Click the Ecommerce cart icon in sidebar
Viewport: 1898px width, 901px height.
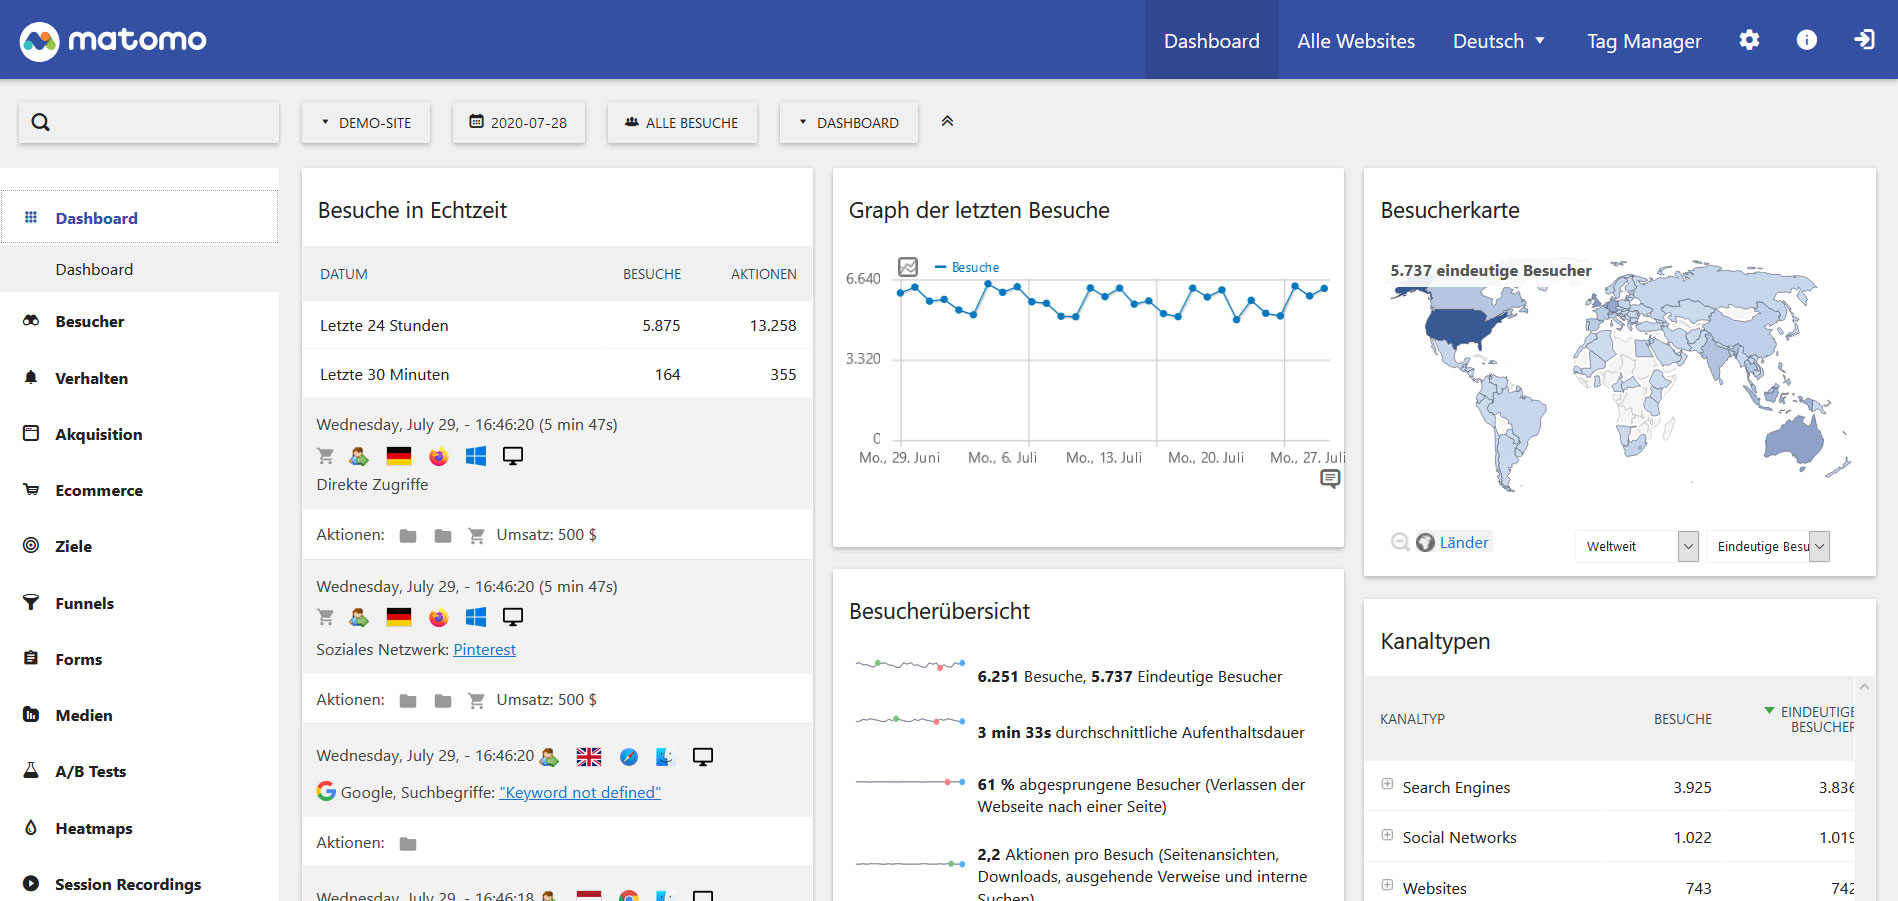pyautogui.click(x=31, y=490)
